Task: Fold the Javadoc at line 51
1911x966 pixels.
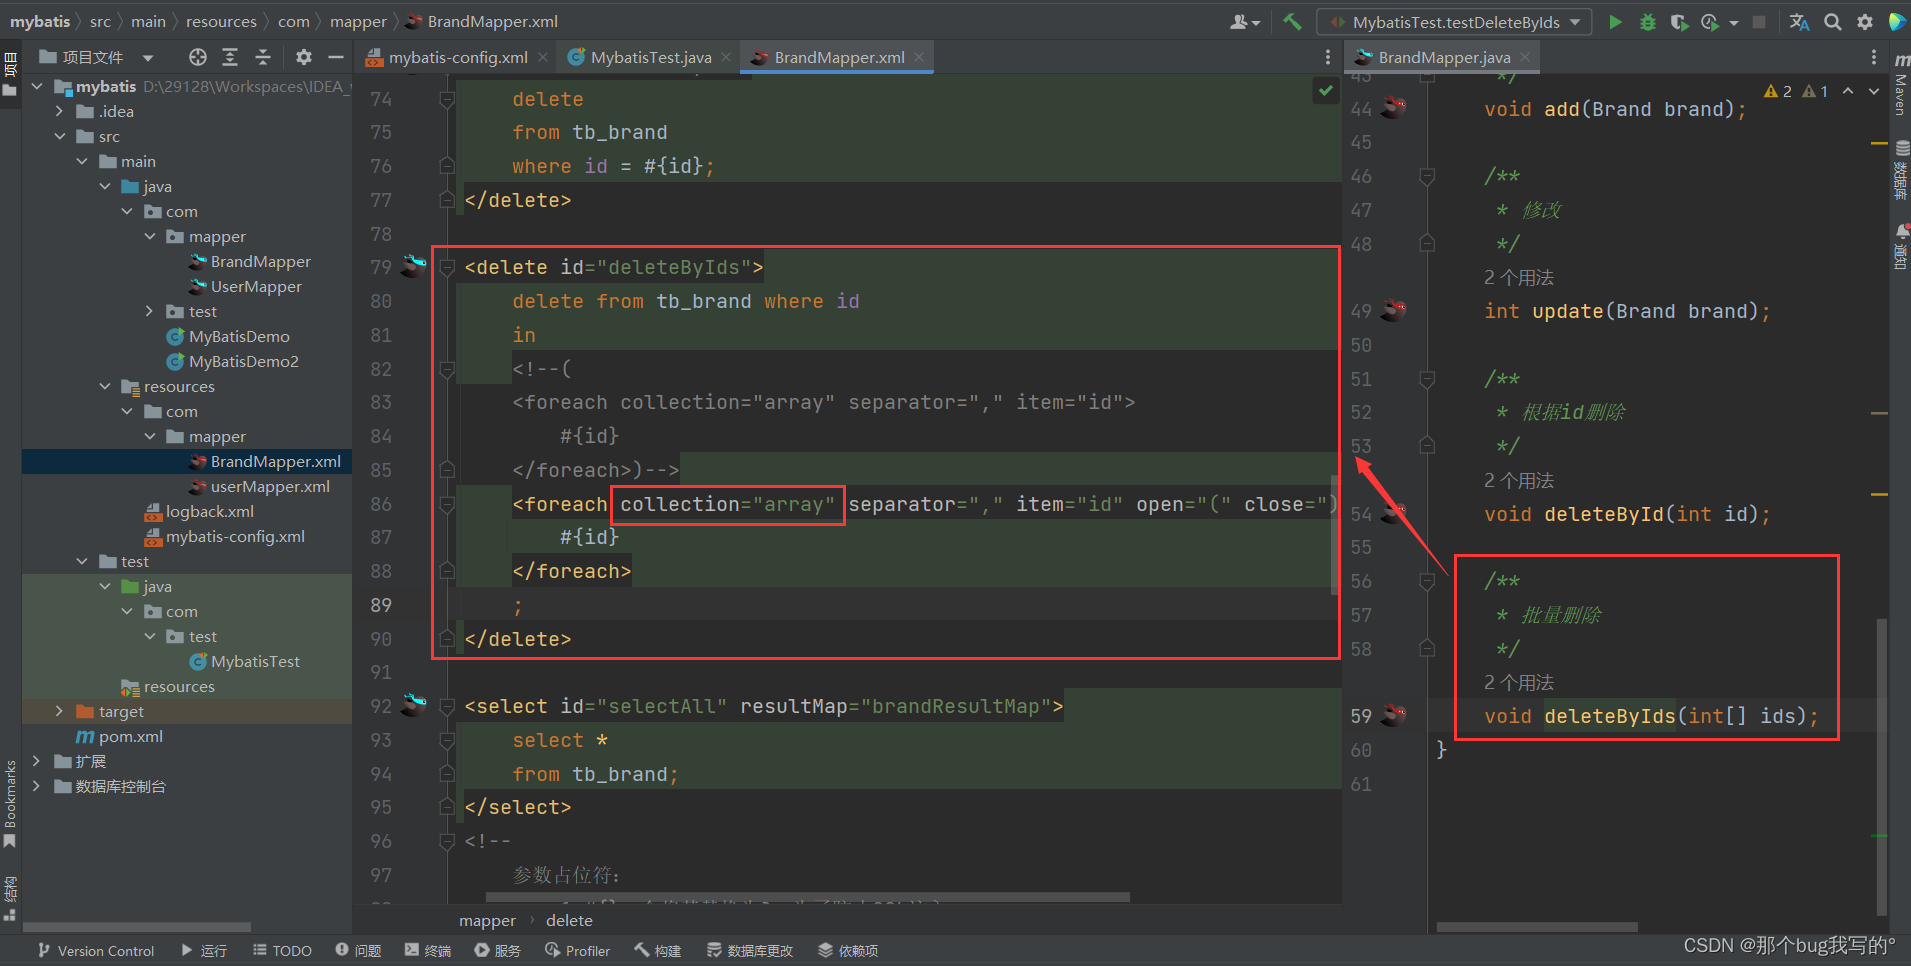Action: [1427, 379]
